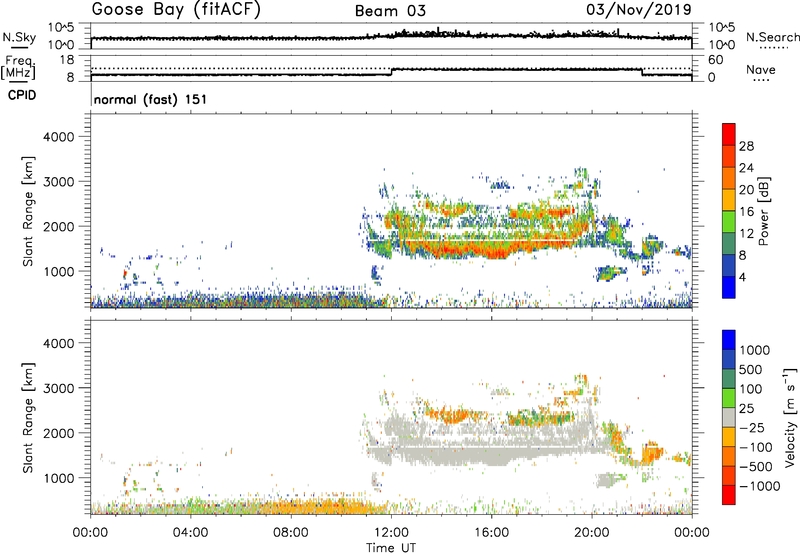Click the "Velocity [m s⁻¹]" colorbar title
This screenshot has width=800, height=554.
[x=789, y=417]
